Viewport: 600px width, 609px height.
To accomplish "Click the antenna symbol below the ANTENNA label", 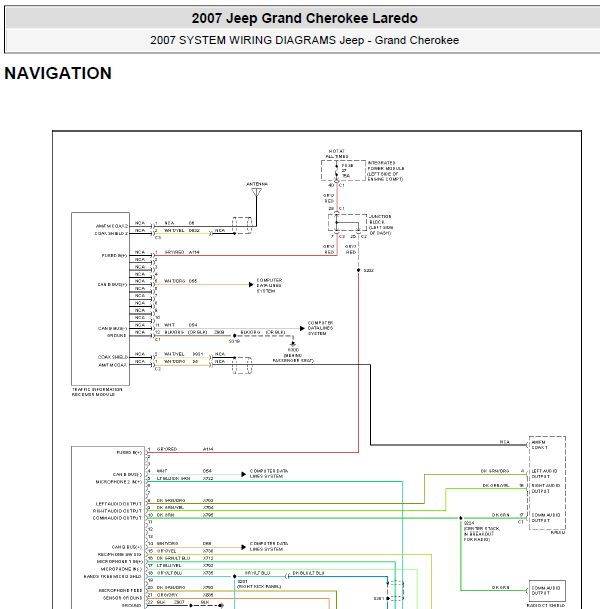I will [x=256, y=192].
